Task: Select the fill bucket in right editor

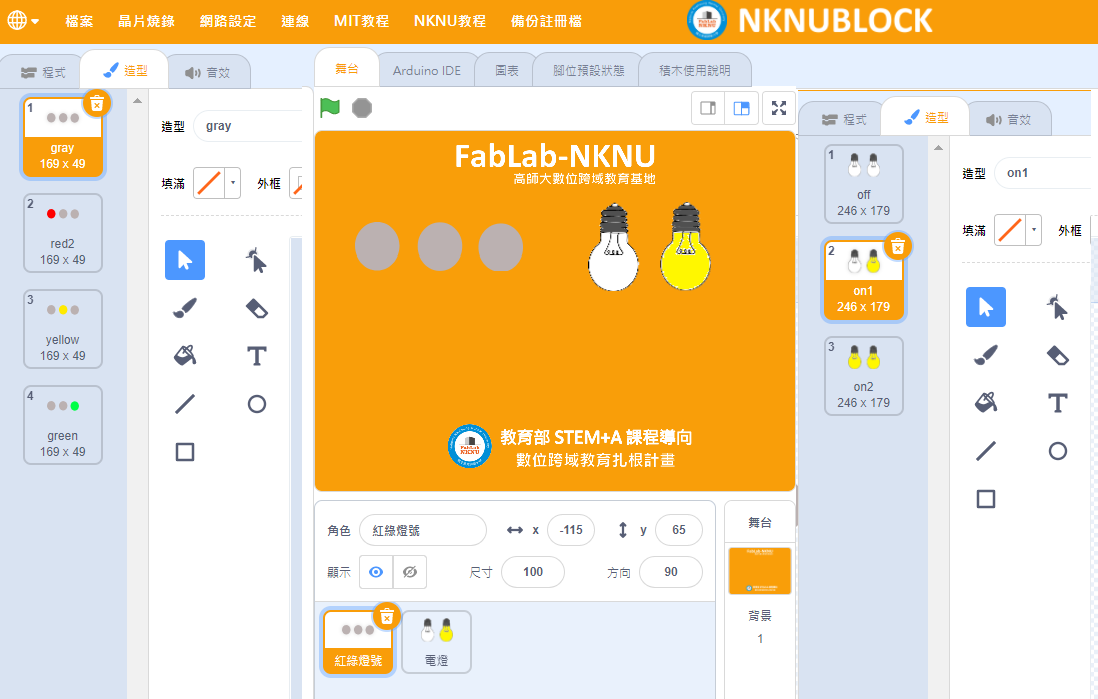Action: coord(986,403)
